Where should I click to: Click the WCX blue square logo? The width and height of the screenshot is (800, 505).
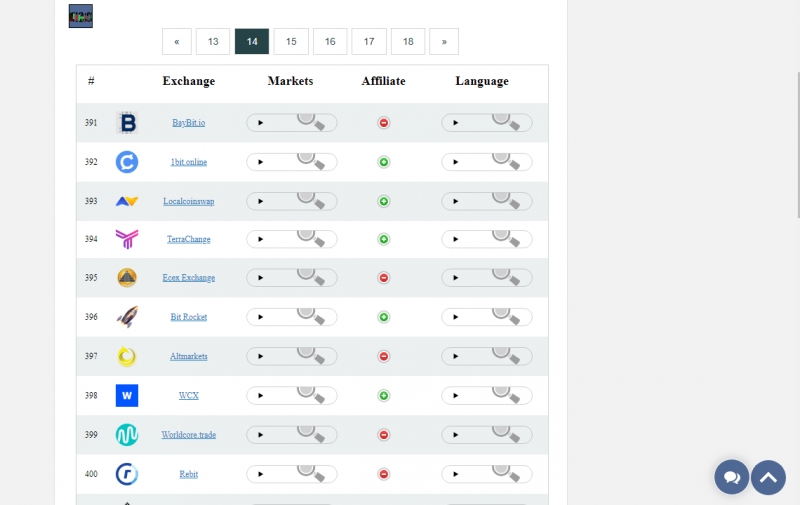coord(127,395)
